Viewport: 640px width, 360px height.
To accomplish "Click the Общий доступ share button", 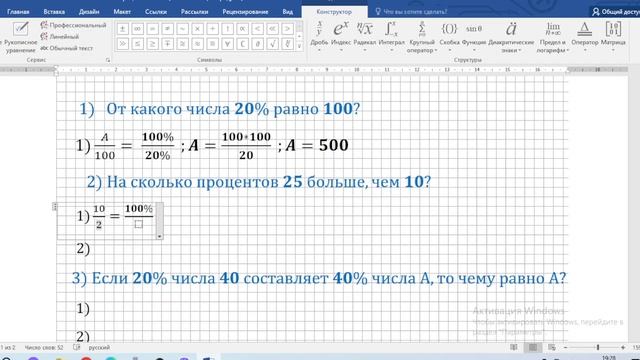I will click(616, 12).
